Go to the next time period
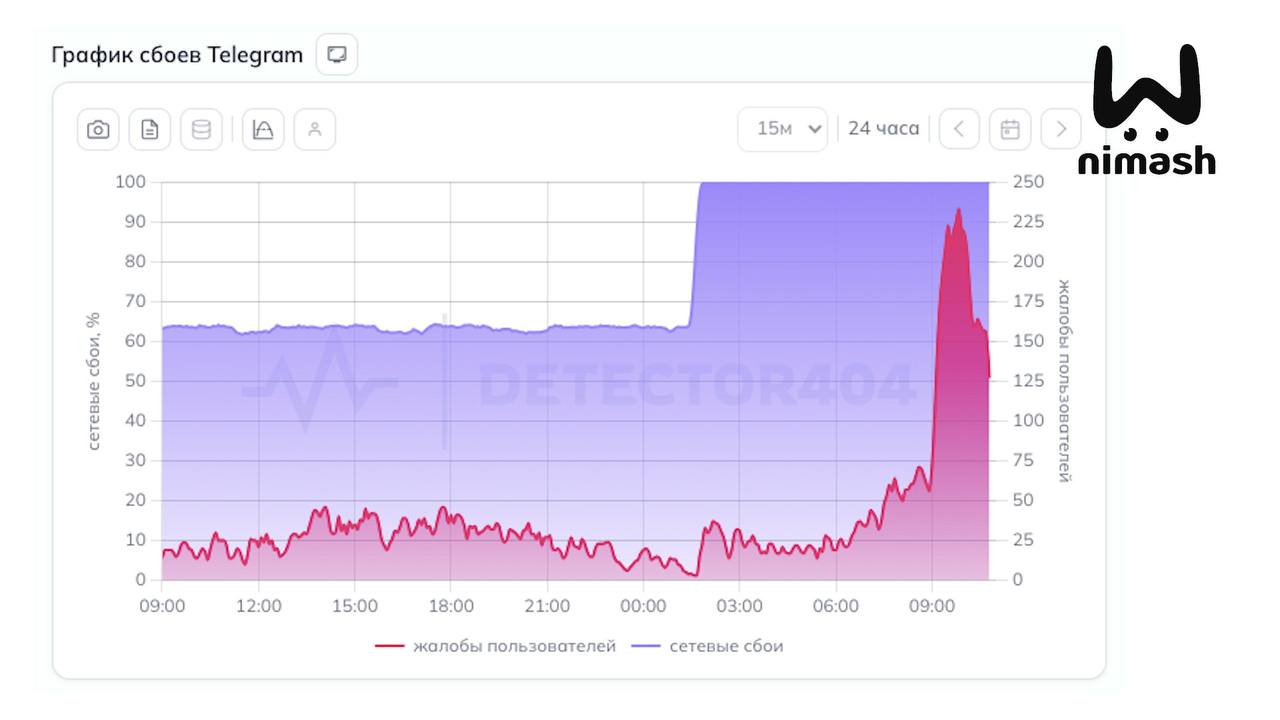 tap(1061, 129)
